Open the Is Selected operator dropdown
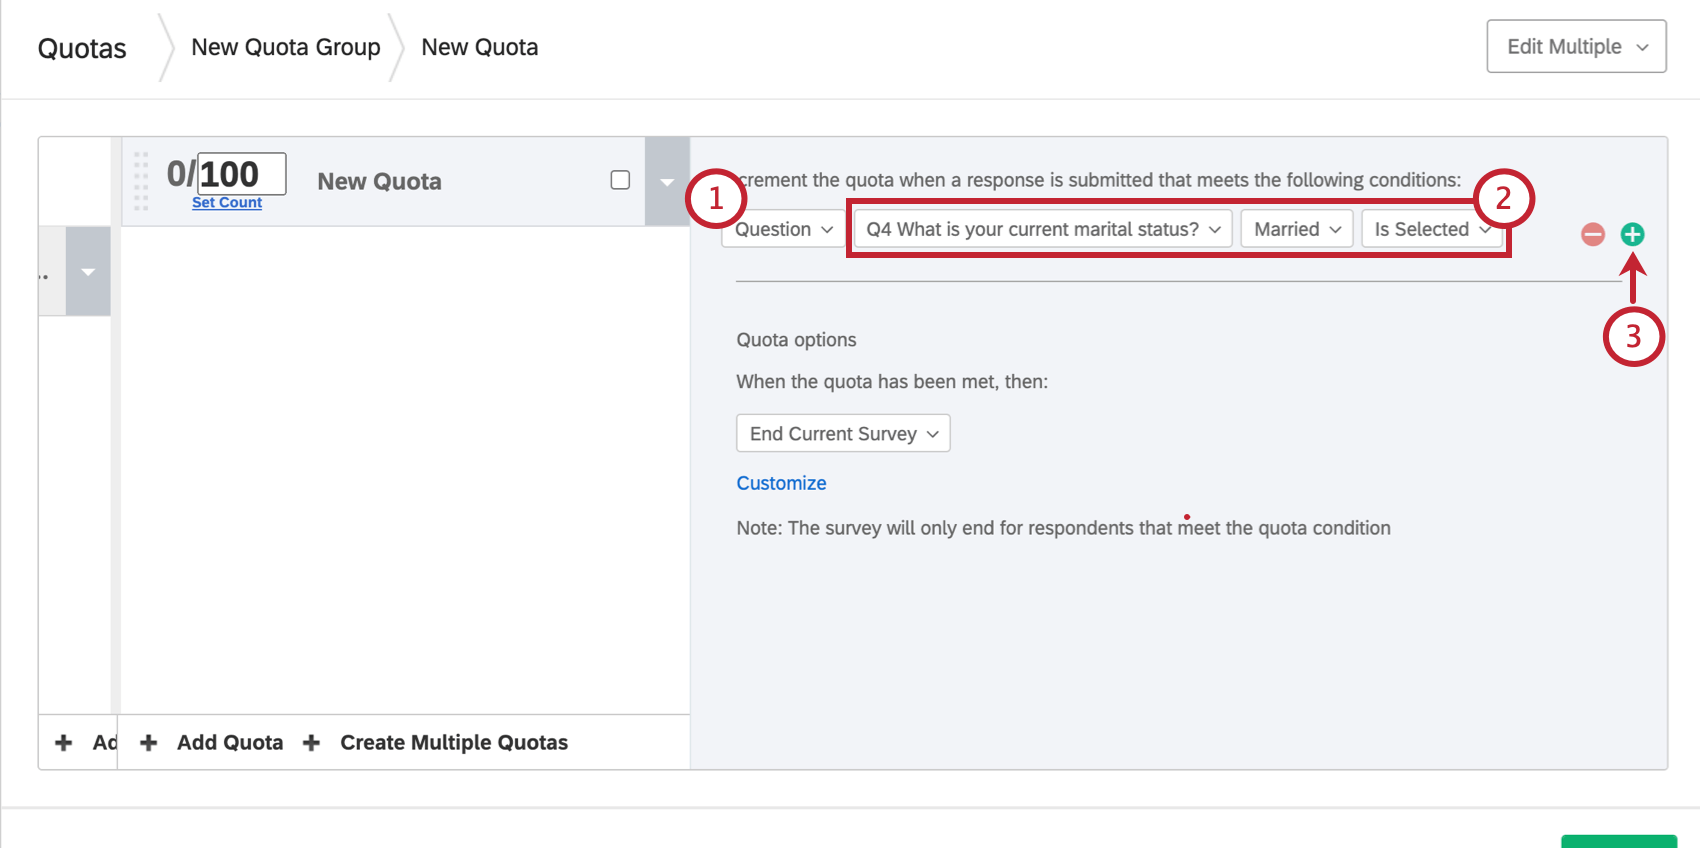 coord(1431,229)
